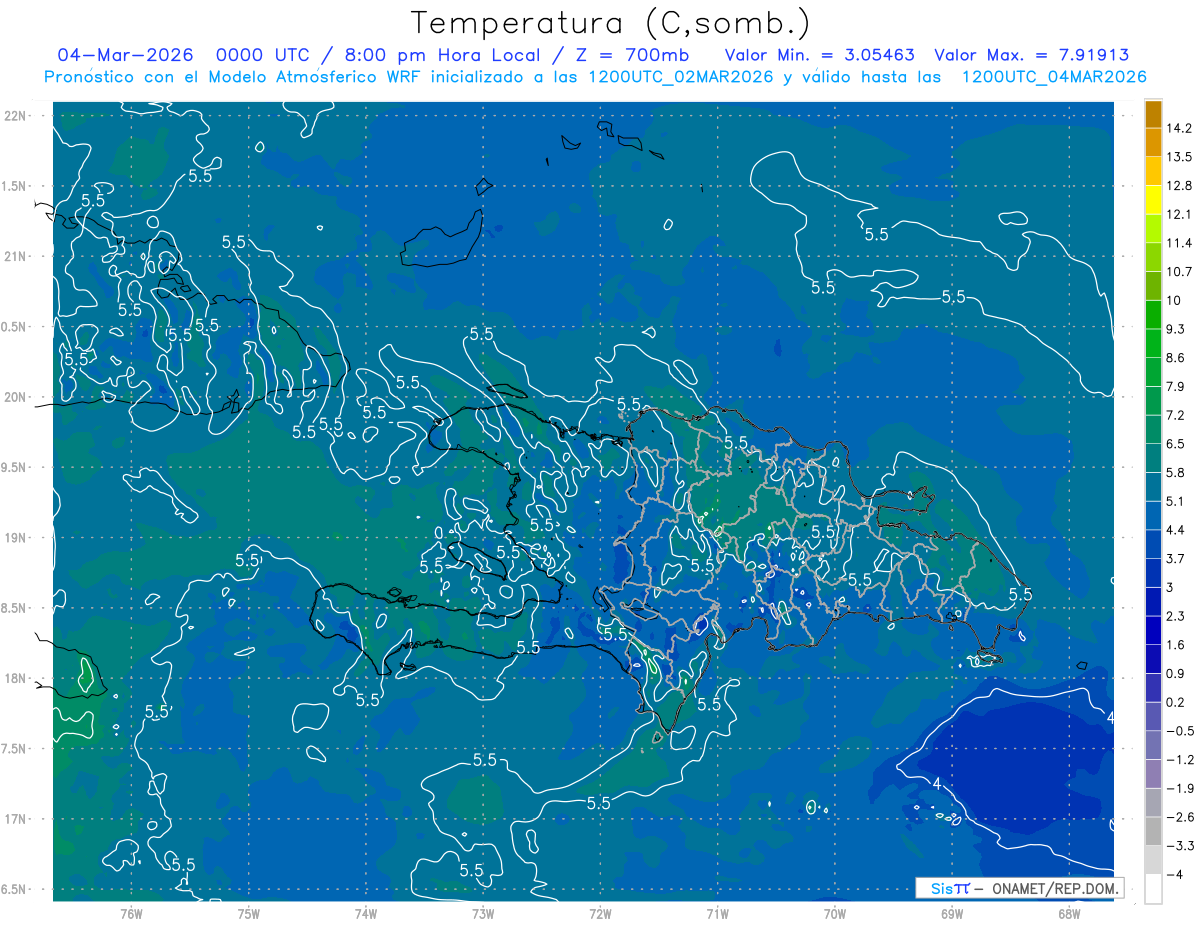This screenshot has width=1200, height=927.
Task: Select the teal swatch between 5.8 and 6.5
Action: [1153, 458]
